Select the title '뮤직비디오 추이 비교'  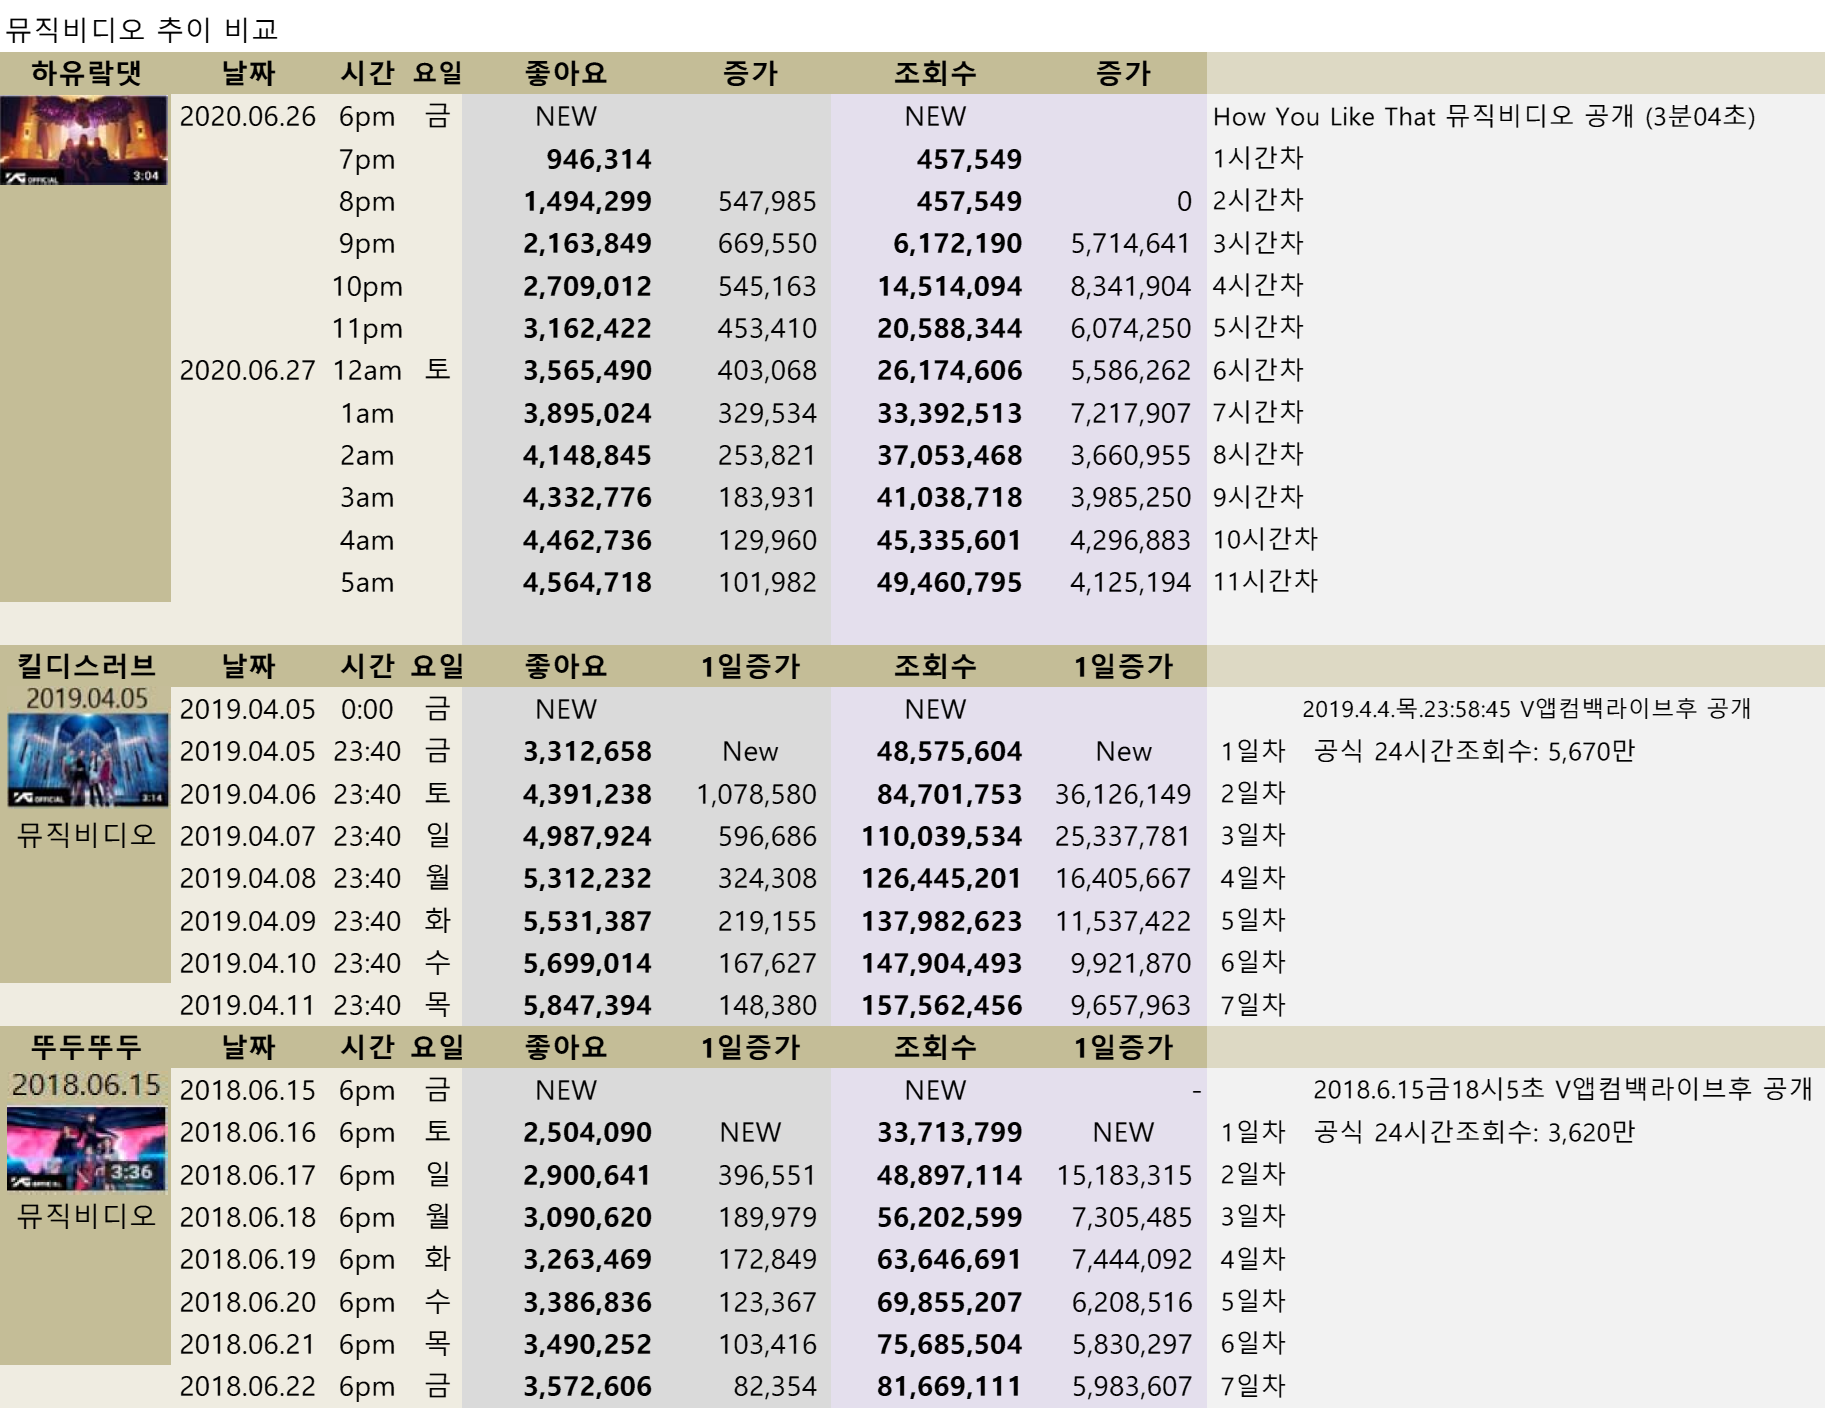141,29
